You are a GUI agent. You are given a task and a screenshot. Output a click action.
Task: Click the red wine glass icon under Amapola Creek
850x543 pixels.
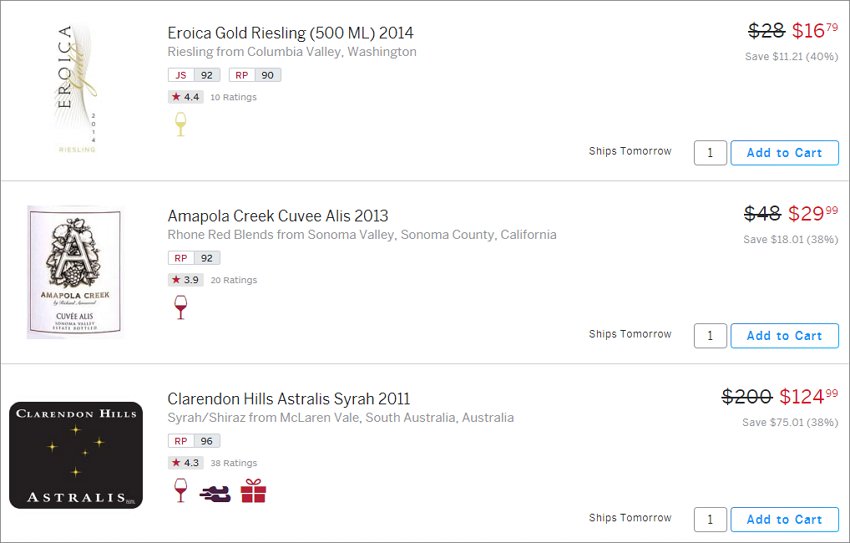click(x=181, y=307)
